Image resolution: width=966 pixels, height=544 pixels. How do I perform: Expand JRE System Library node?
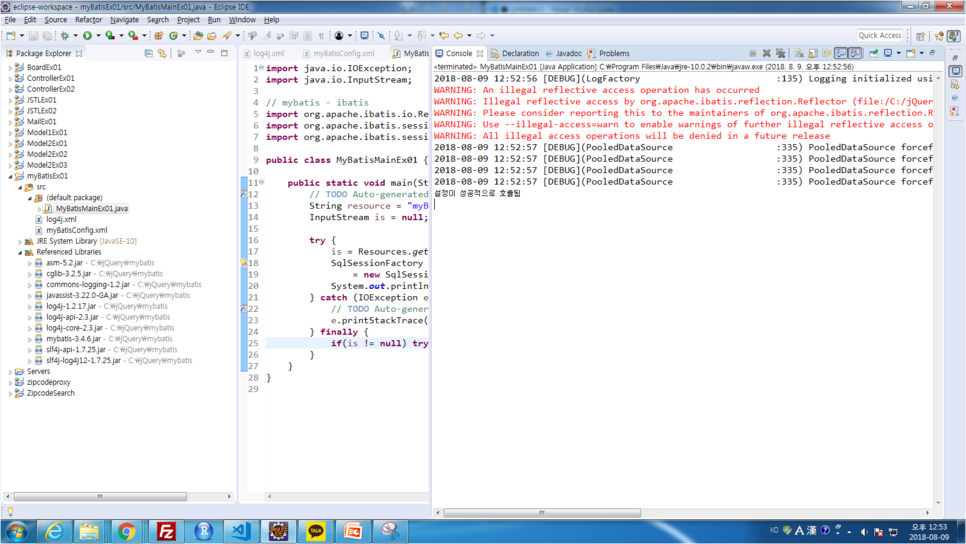coord(20,242)
